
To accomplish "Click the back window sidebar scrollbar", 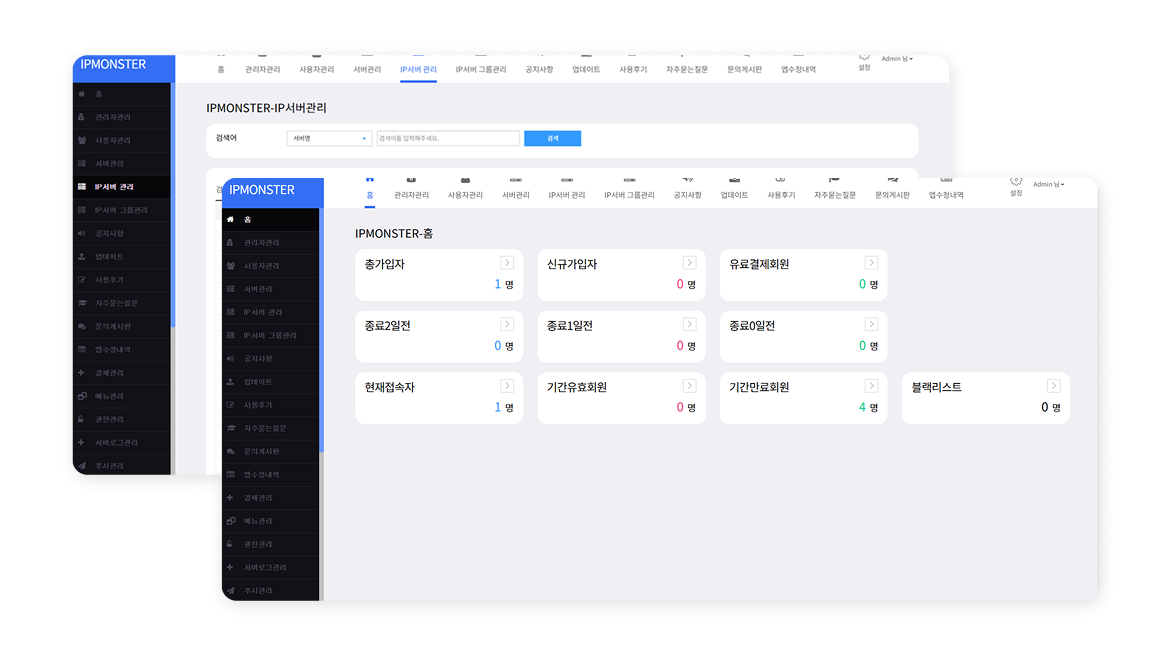I will coord(173,205).
